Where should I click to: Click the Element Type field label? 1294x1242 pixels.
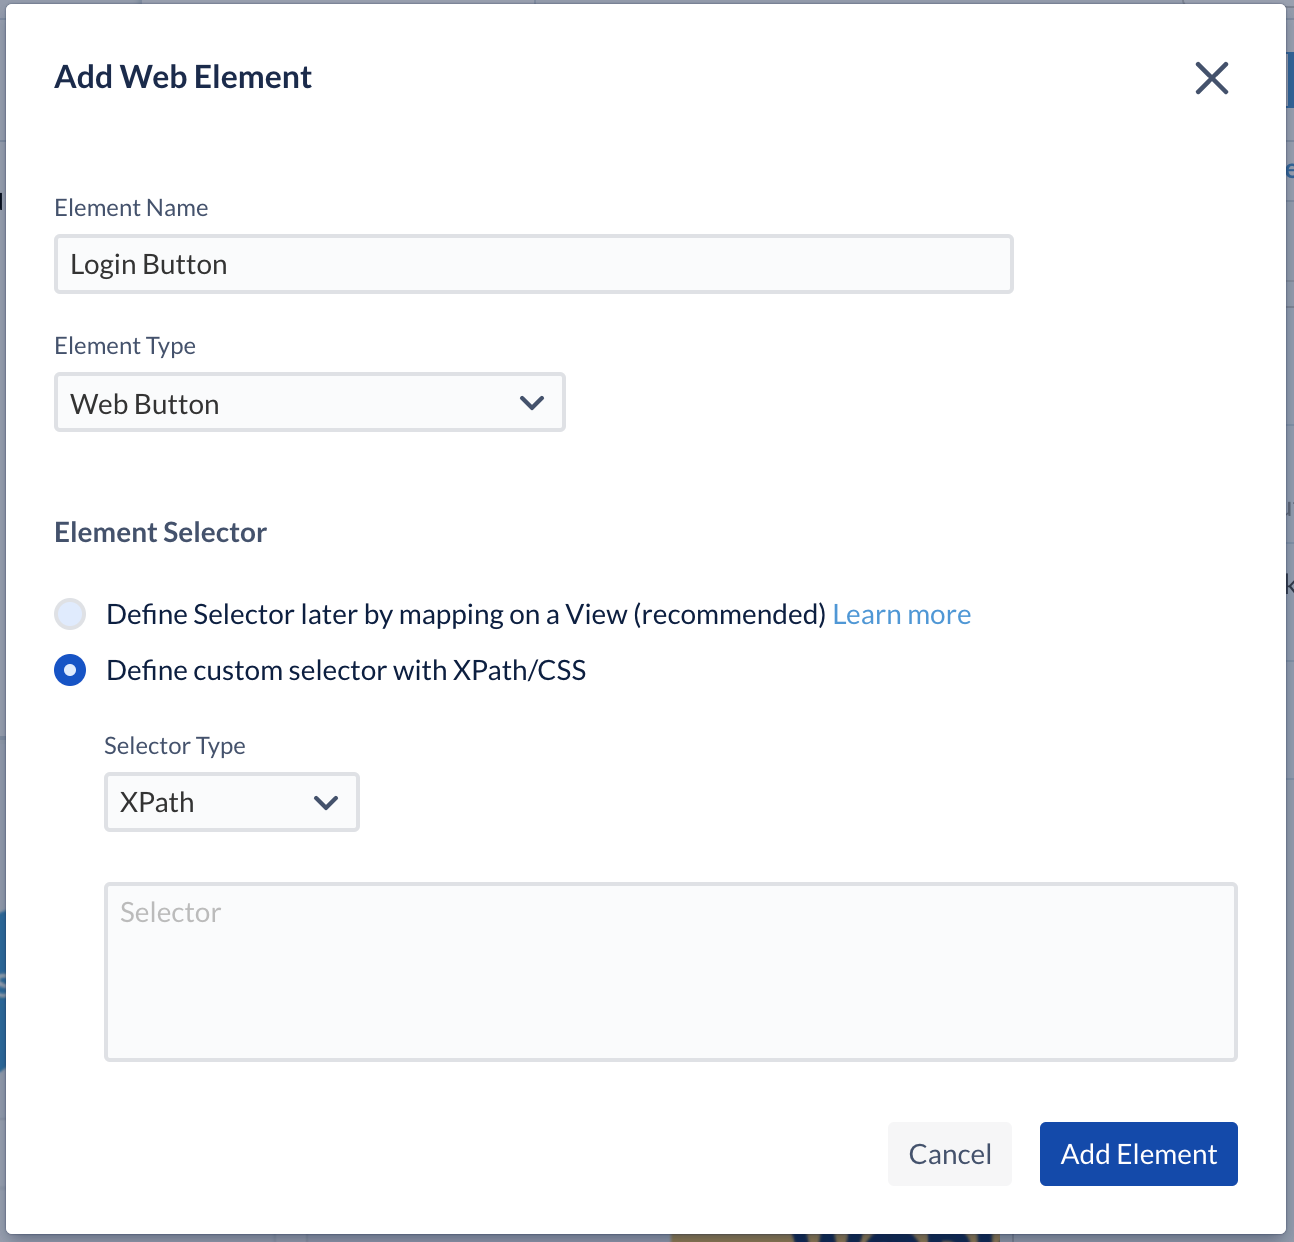pos(125,346)
